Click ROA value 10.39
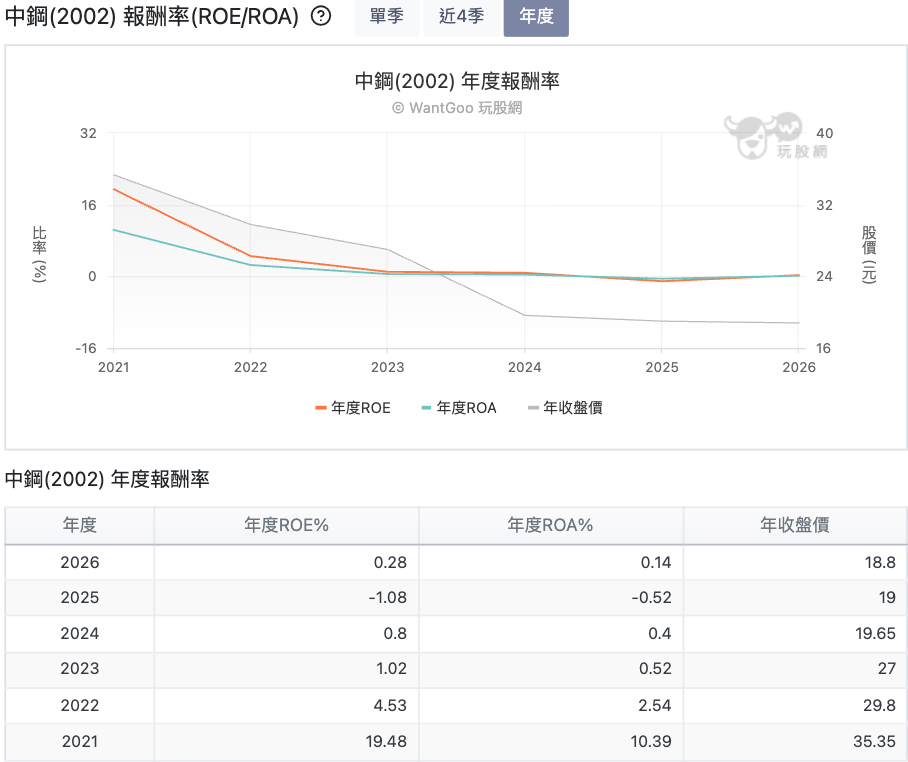This screenshot has height=762, width=908. [x=651, y=741]
